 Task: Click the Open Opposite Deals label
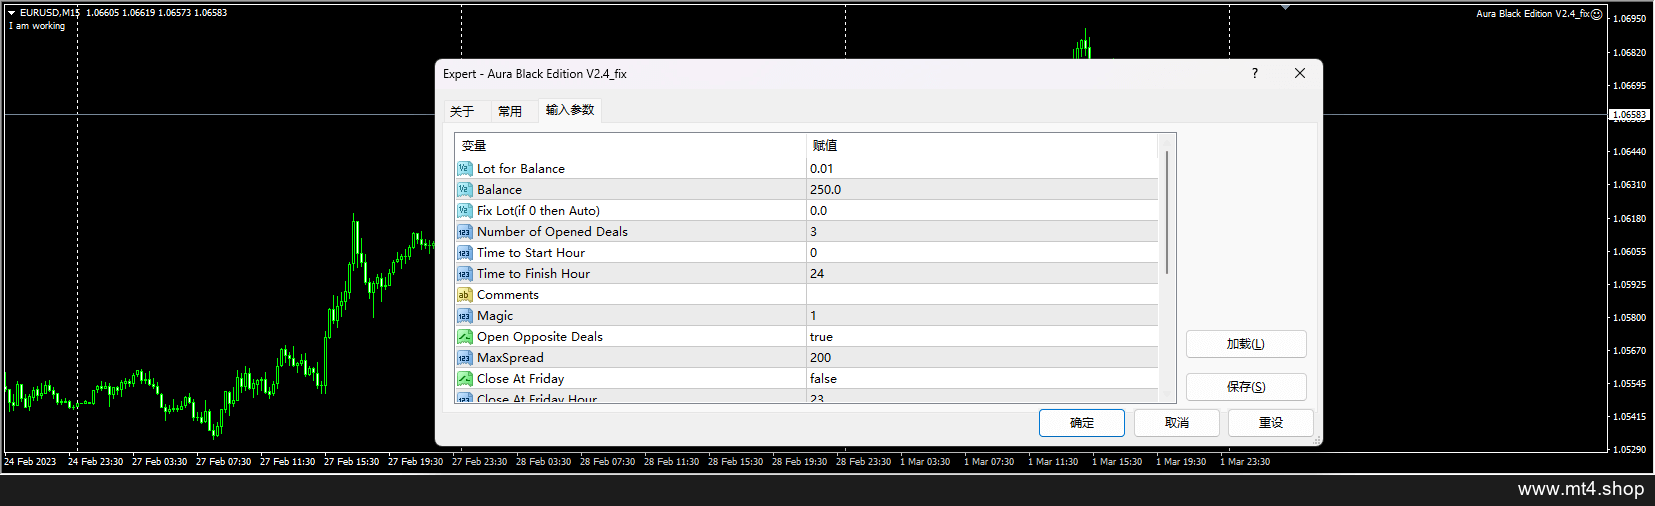[x=540, y=337]
